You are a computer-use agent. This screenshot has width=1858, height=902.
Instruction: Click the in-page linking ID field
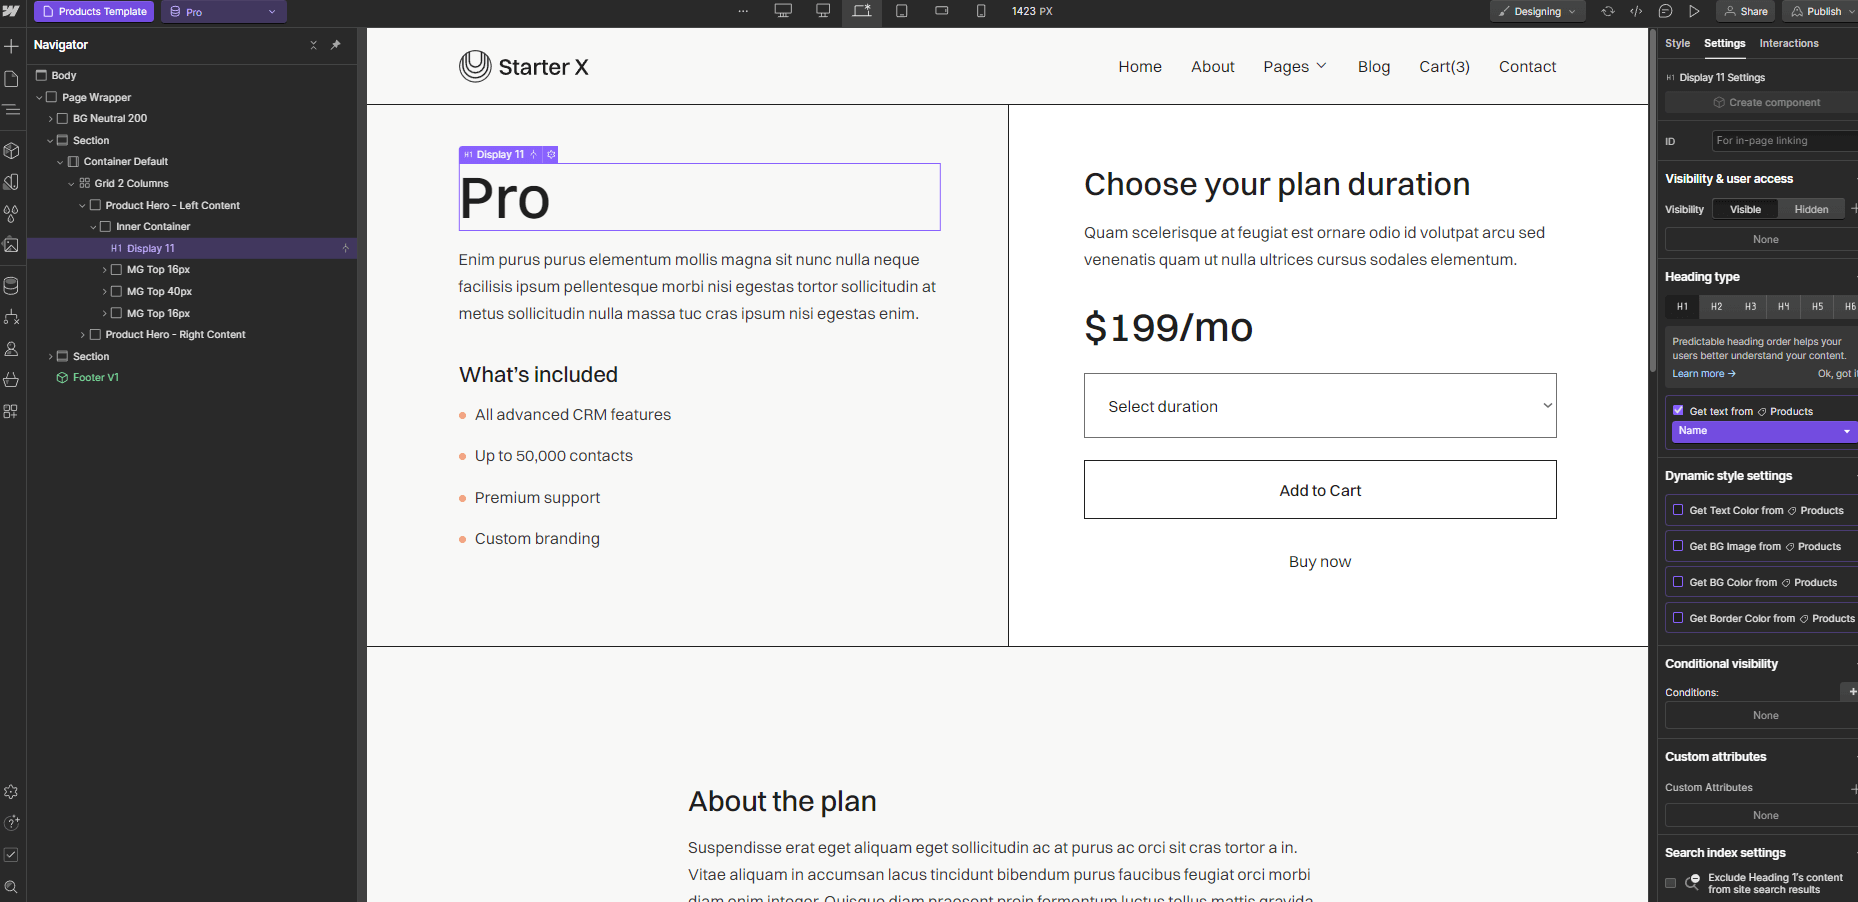click(1783, 140)
